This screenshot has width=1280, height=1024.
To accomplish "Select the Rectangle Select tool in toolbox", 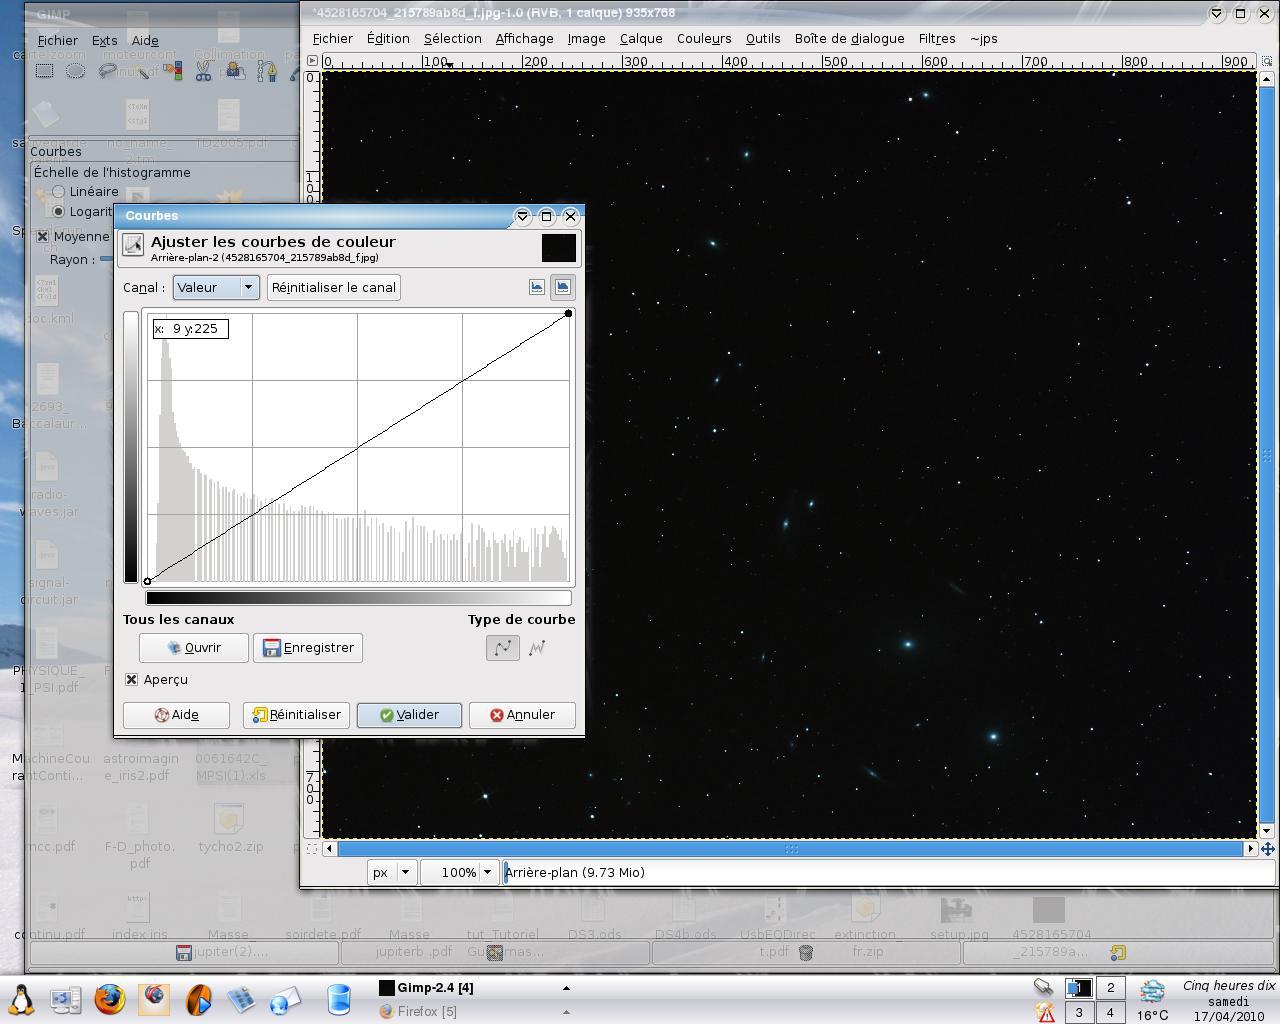I will tap(45, 71).
